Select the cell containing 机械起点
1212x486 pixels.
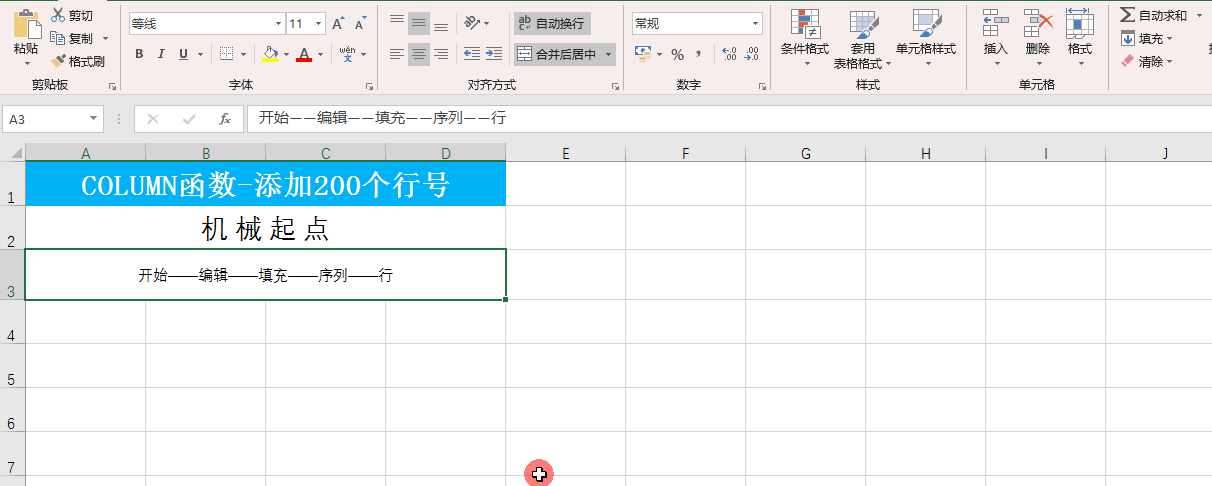(265, 228)
